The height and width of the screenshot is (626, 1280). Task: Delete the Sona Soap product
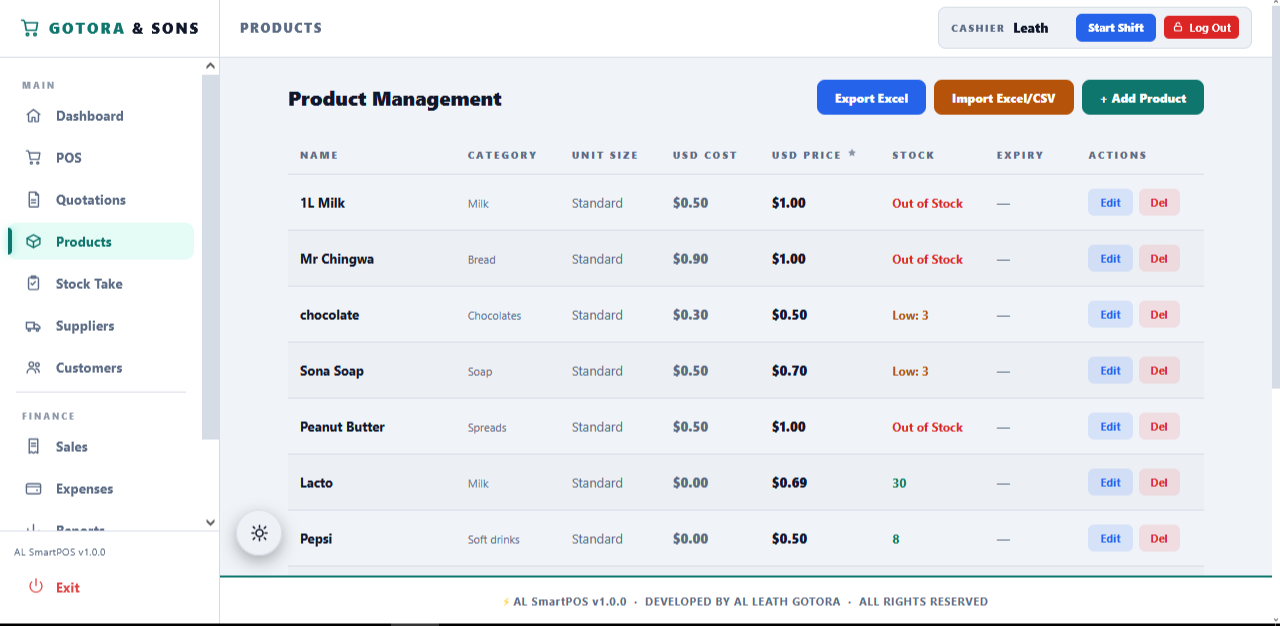click(1159, 371)
